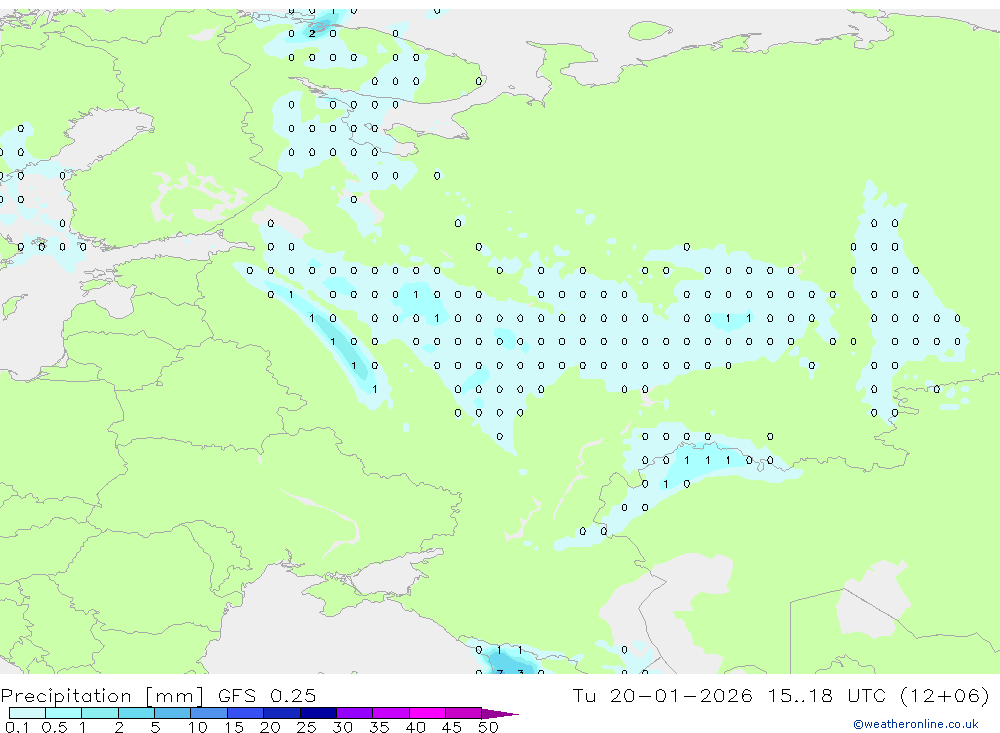Image resolution: width=1000 pixels, height=733 pixels.
Task: Choose the 20–25 mm legend color swatch
Action: point(282,713)
